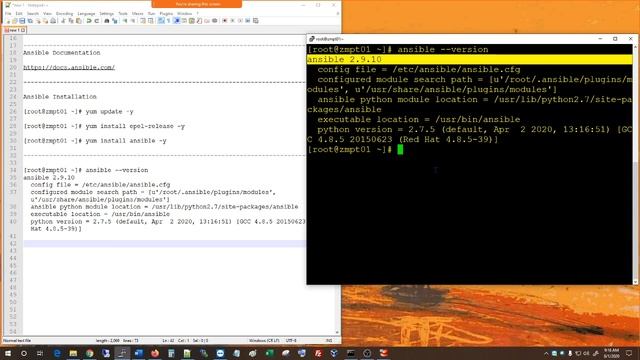Open the Function List panel
This screenshot has width=640, height=360.
tap(199, 21)
